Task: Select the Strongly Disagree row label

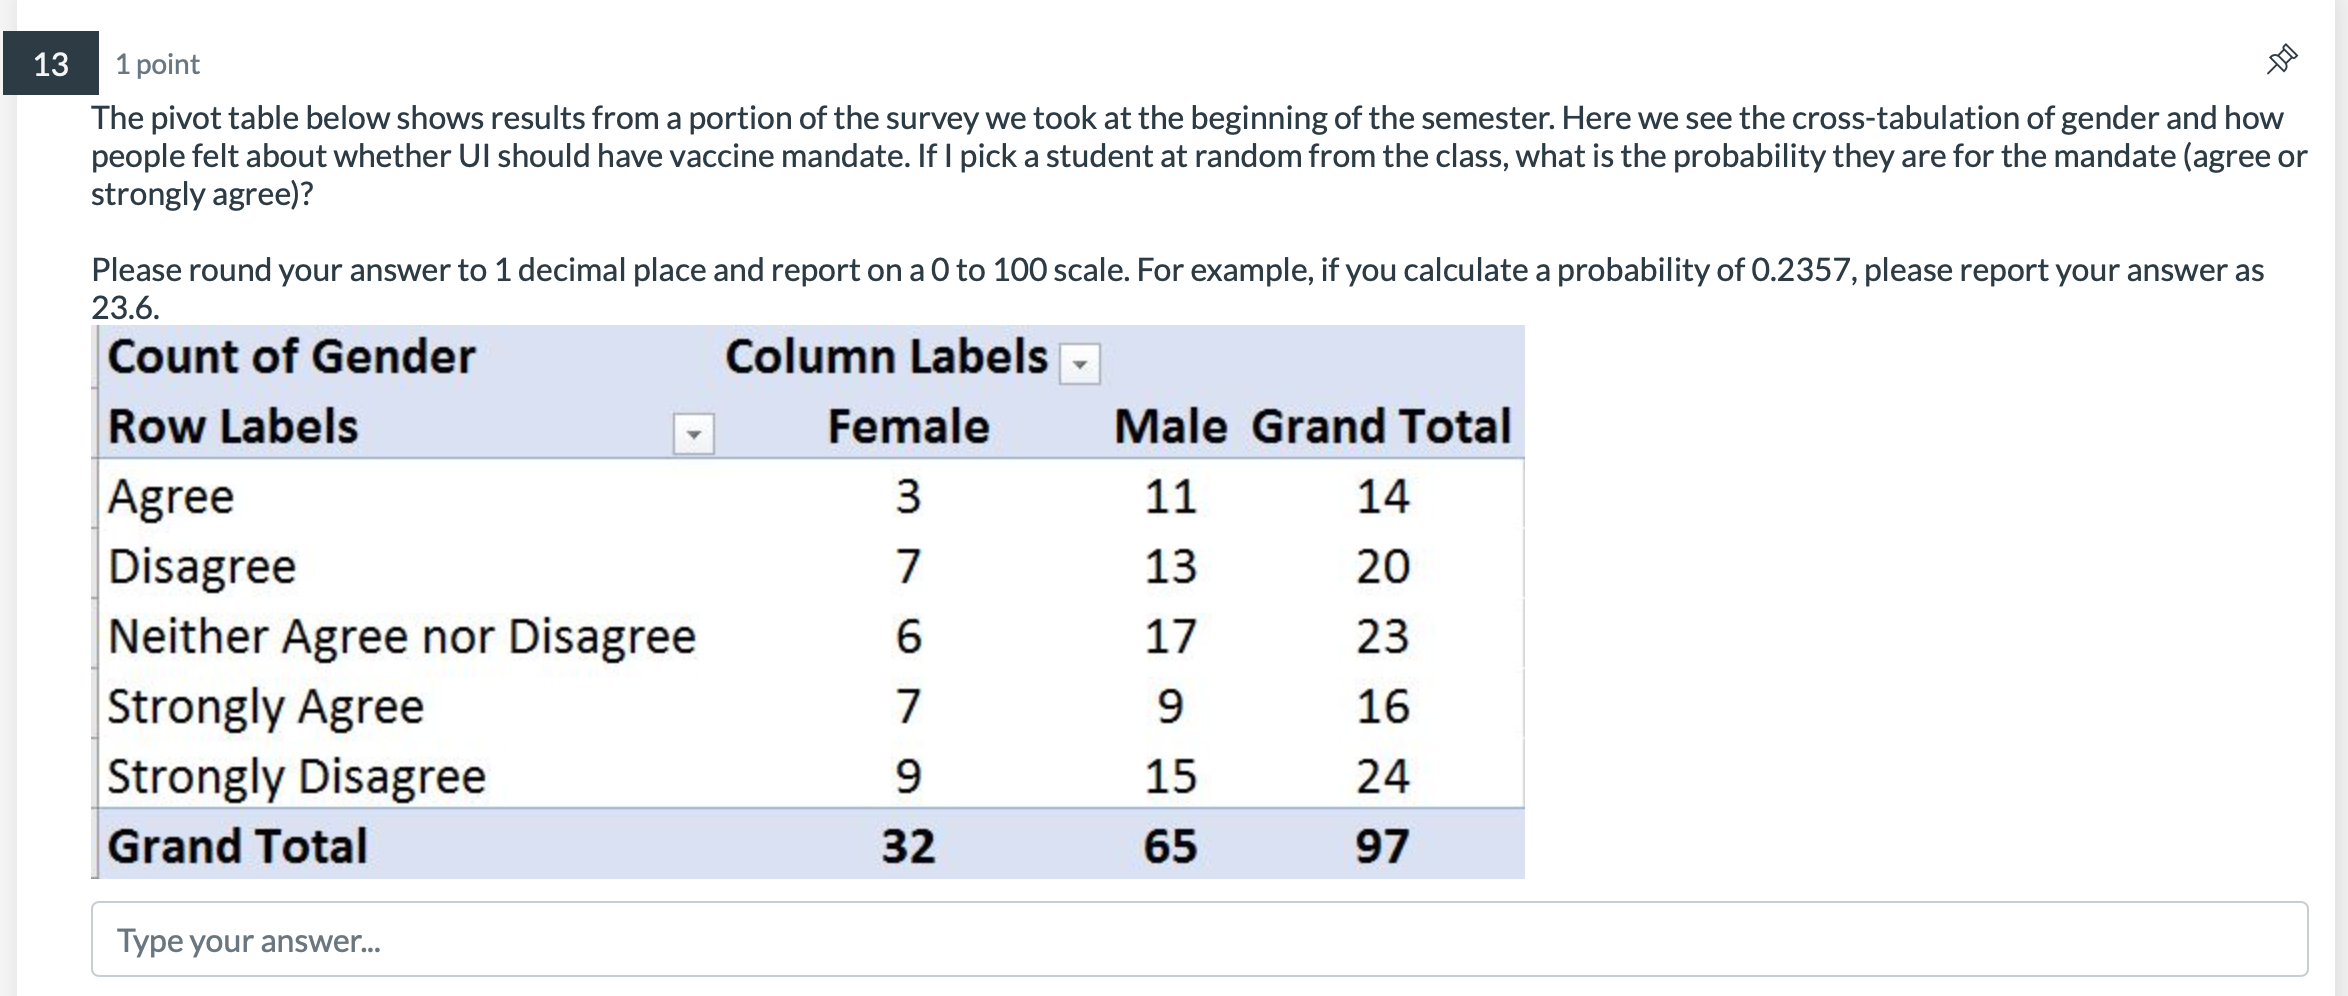Action: tap(295, 776)
